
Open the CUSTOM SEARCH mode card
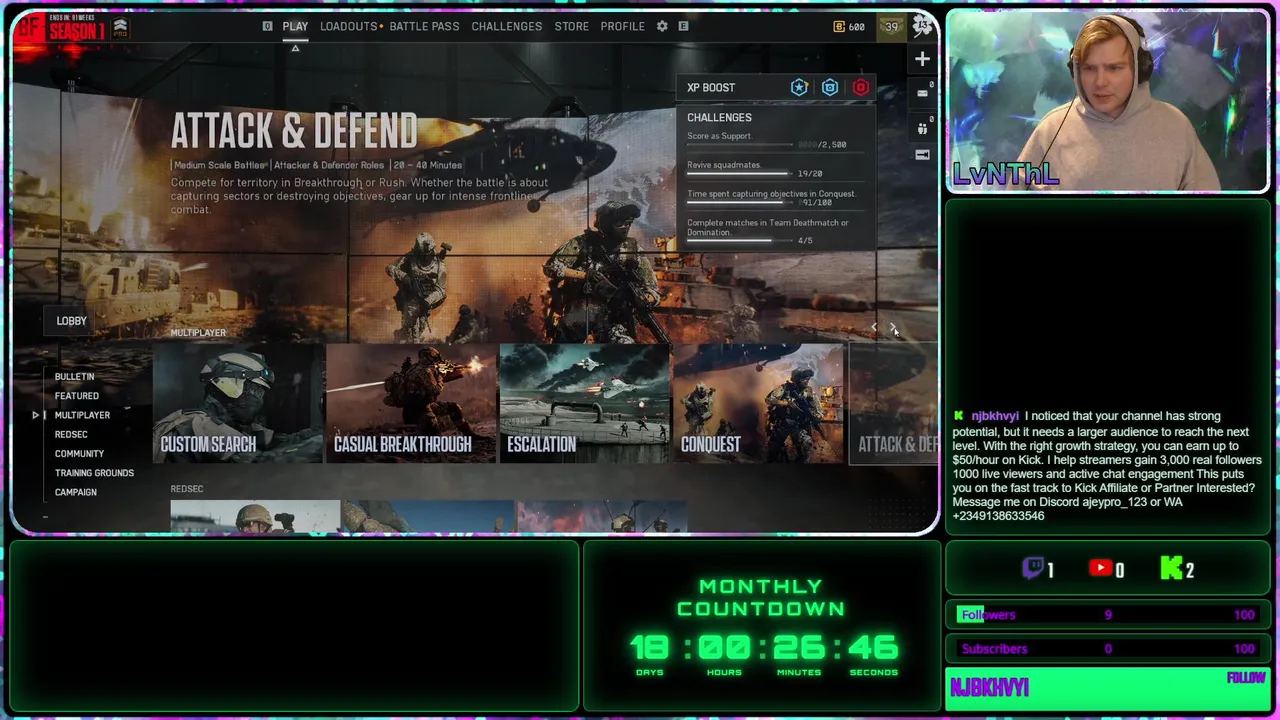point(238,404)
